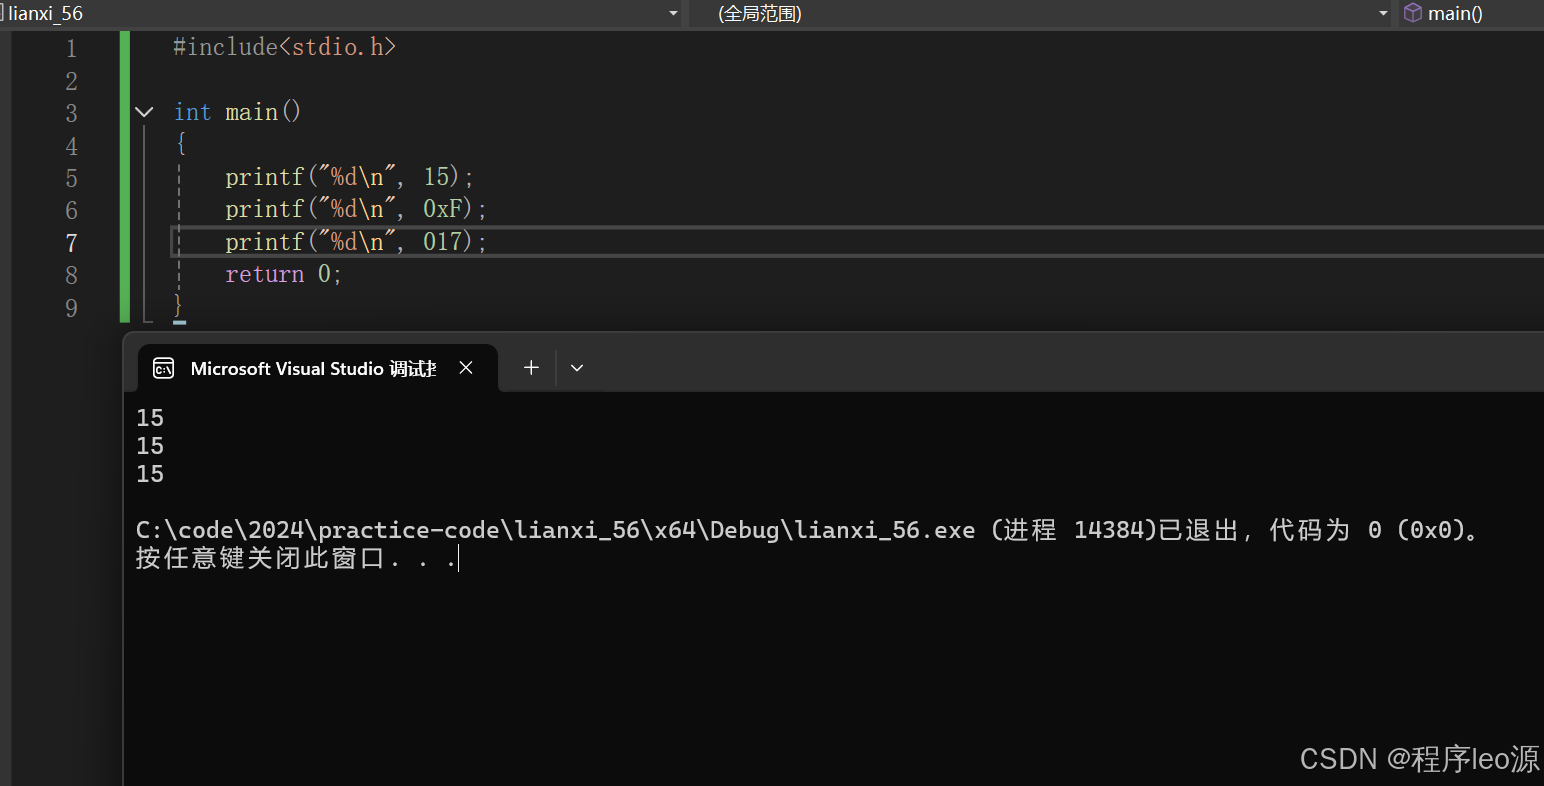Click line number 9 in the gutter
The image size is (1544, 786).
71,308
